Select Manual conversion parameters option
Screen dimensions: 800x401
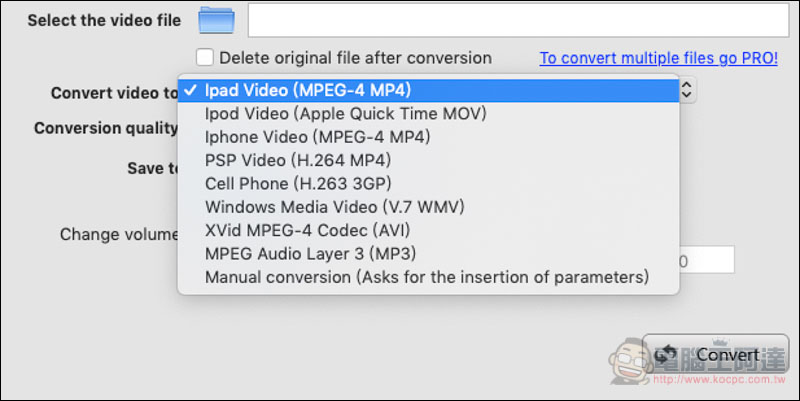(x=429, y=277)
